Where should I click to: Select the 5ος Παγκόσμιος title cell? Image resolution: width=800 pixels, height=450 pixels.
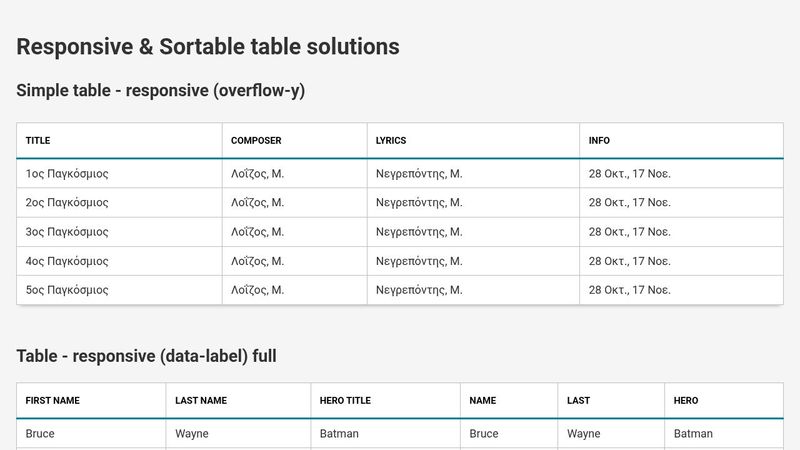[x=119, y=290]
